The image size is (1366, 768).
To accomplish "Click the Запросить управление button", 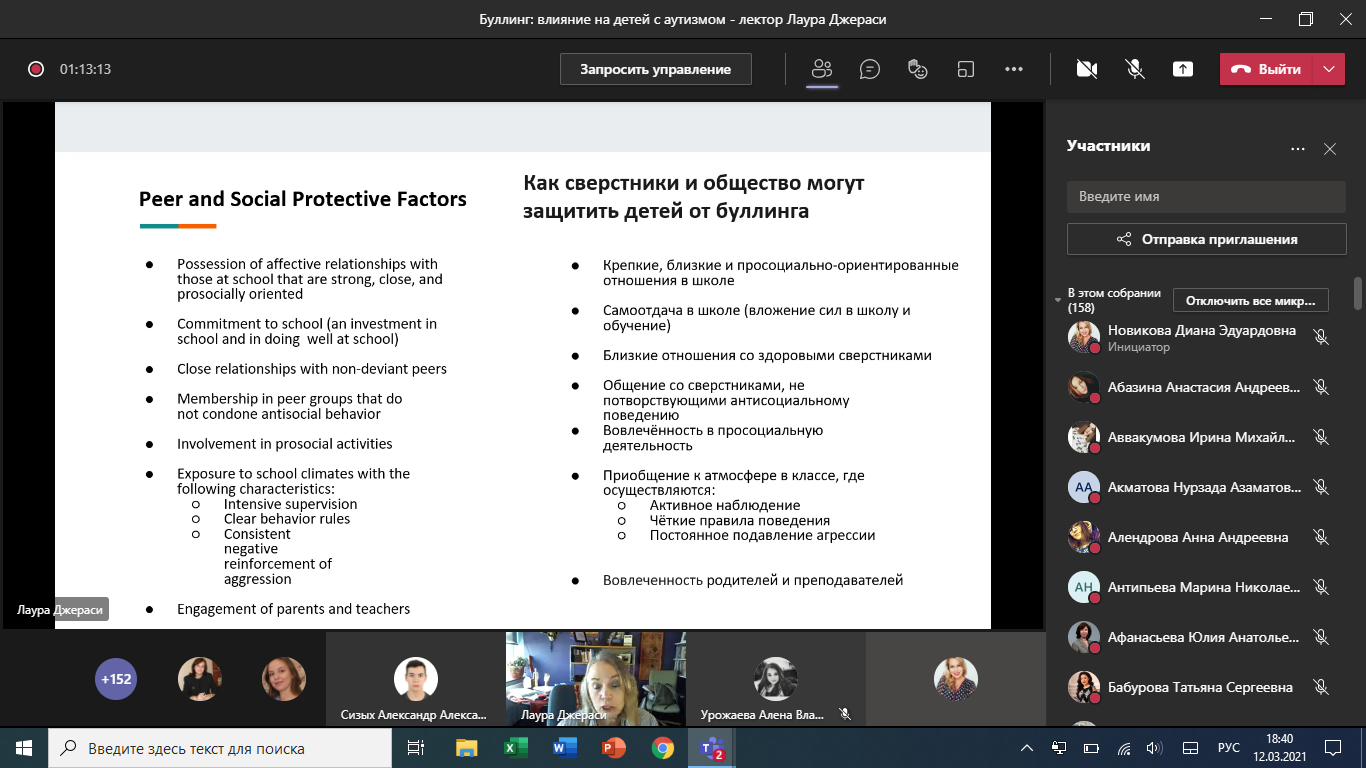I will (x=656, y=69).
